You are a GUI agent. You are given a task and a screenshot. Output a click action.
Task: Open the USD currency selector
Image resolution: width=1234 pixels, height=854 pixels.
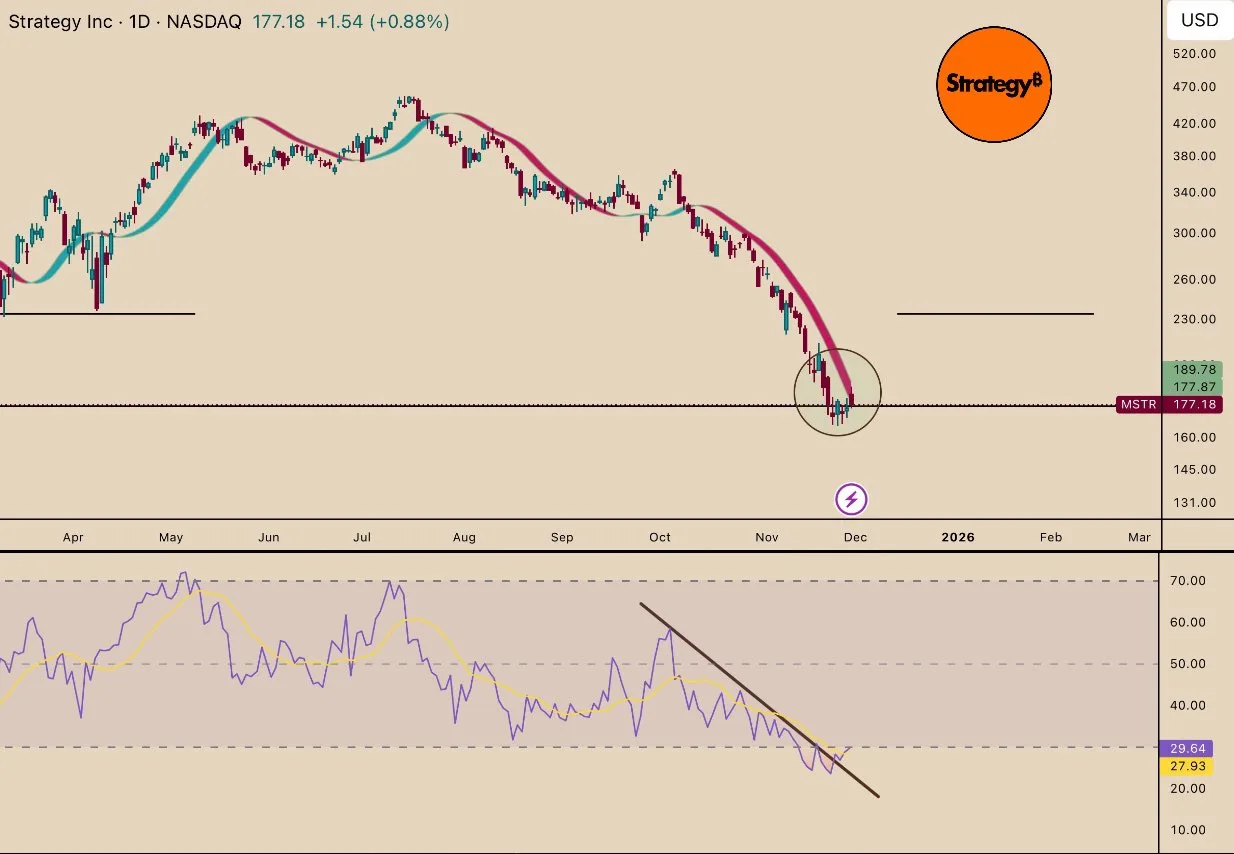[x=1199, y=20]
